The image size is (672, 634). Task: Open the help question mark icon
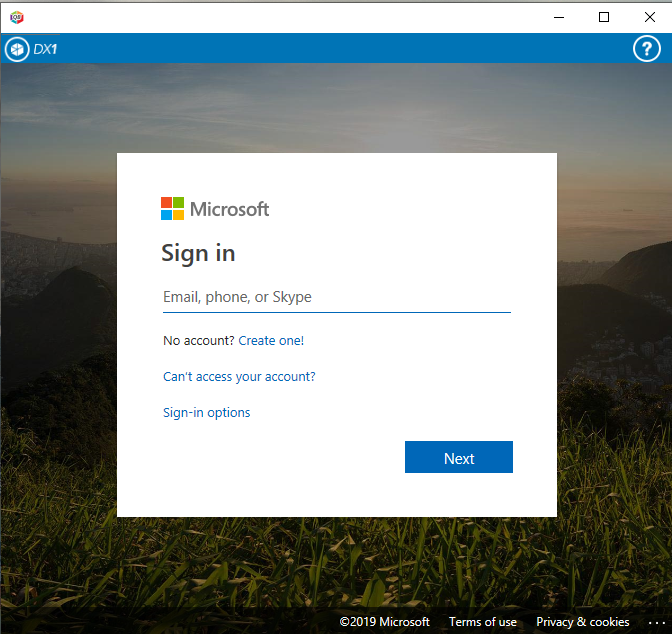(x=647, y=49)
